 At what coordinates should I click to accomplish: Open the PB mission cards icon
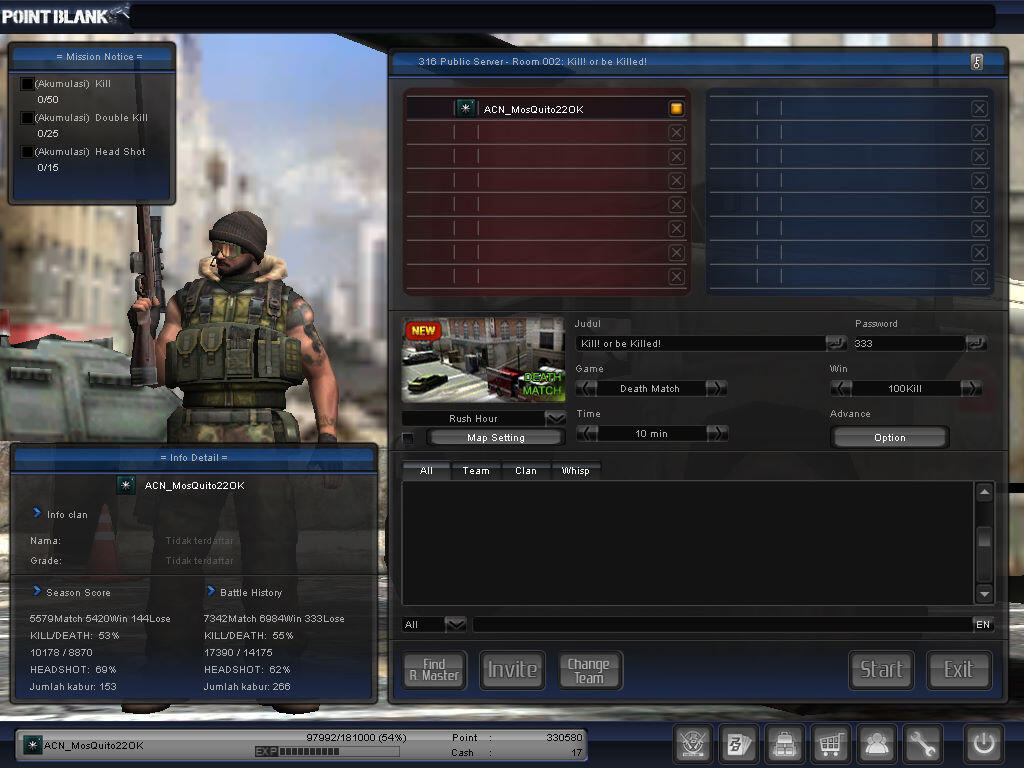(739, 743)
